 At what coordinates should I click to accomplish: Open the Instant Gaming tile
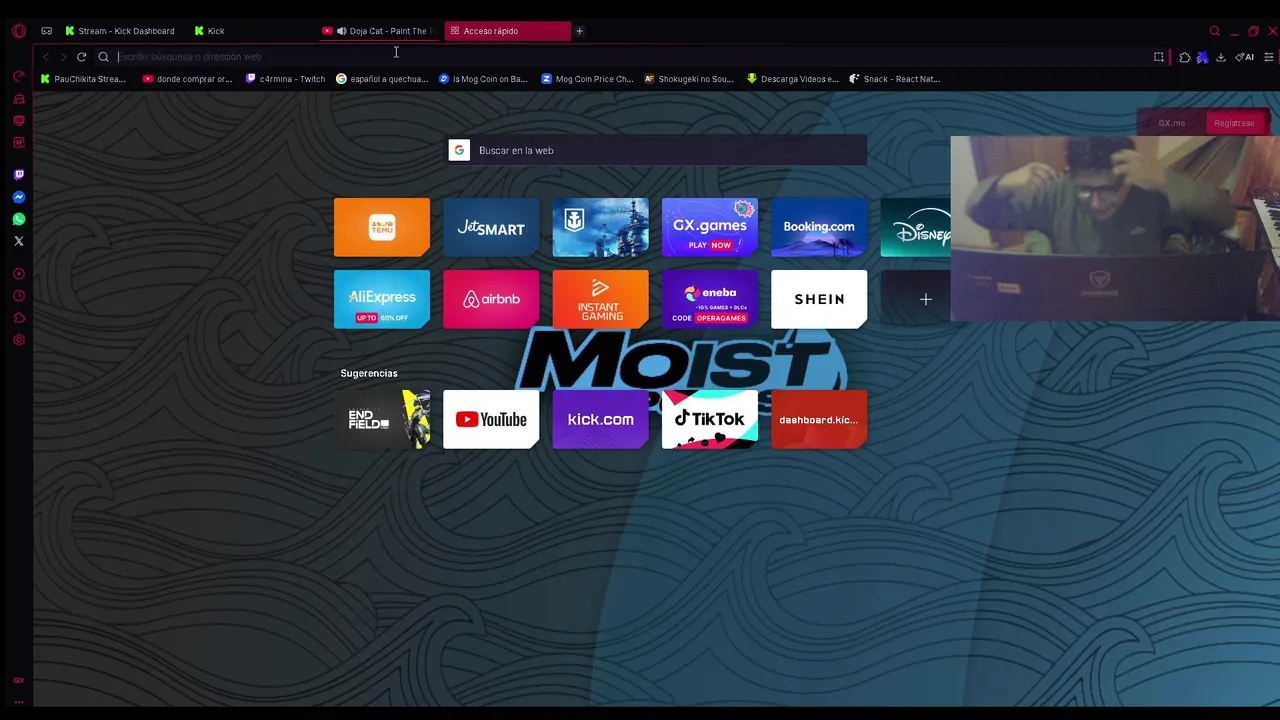pyautogui.click(x=600, y=299)
